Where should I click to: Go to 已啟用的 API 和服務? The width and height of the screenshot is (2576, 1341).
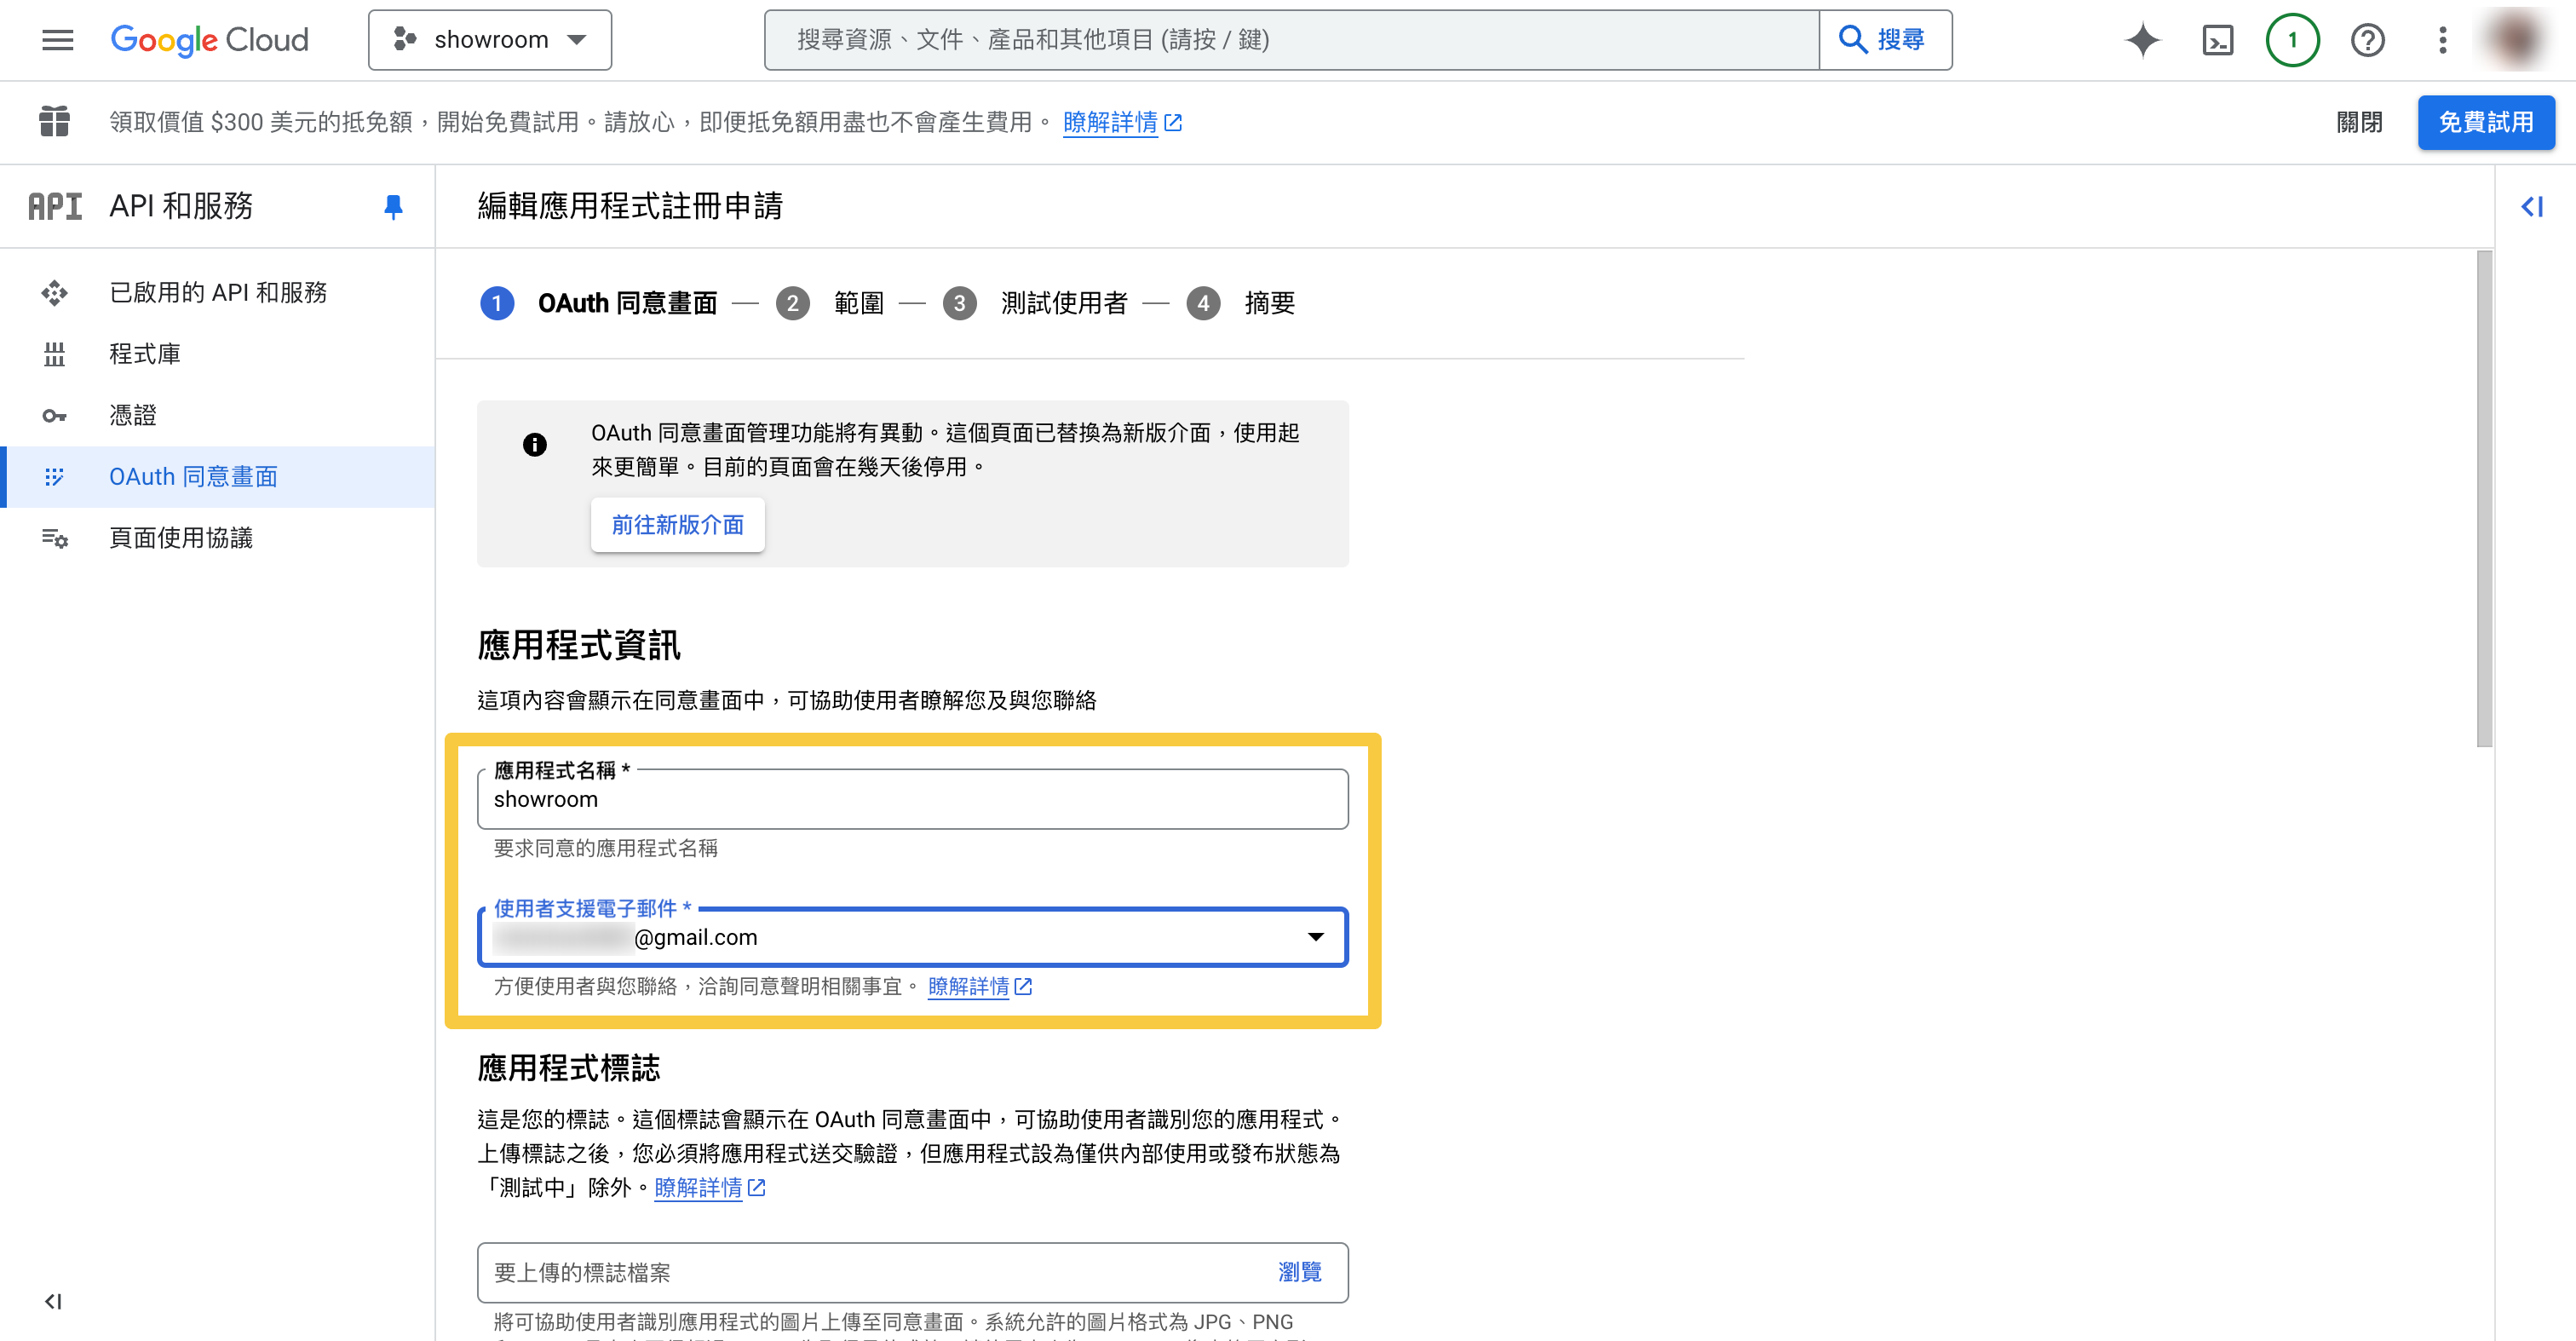click(218, 292)
